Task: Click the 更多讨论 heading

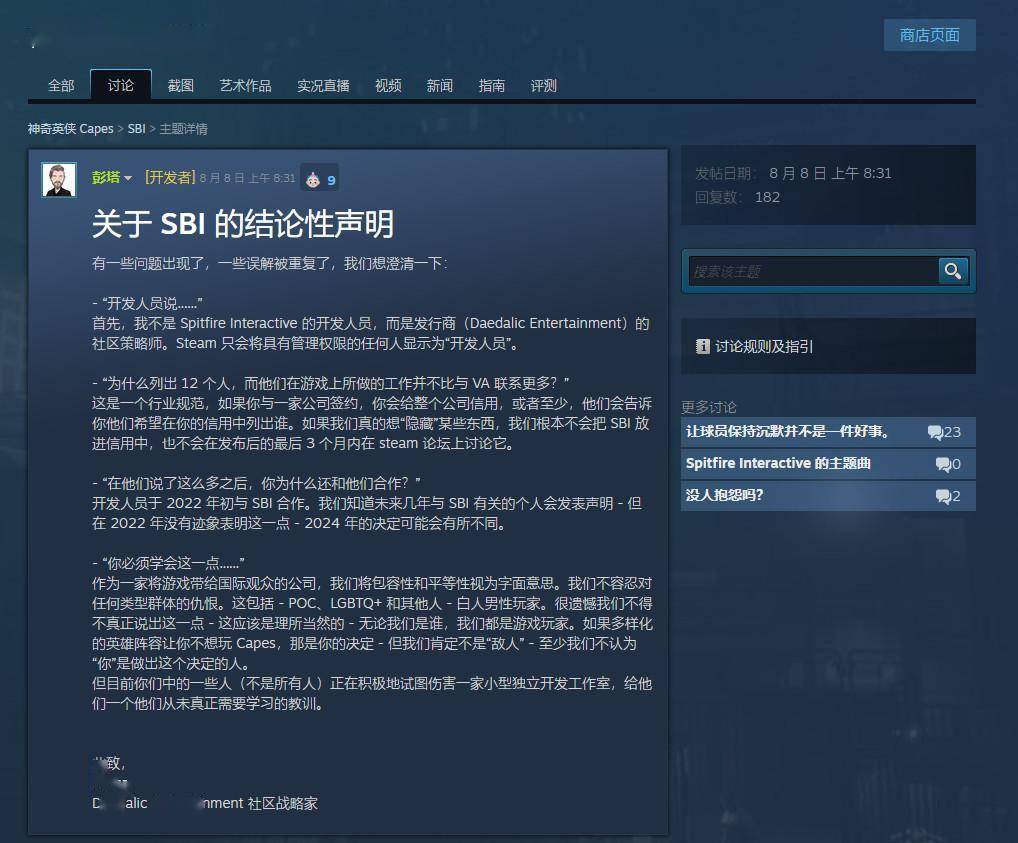Action: point(709,407)
